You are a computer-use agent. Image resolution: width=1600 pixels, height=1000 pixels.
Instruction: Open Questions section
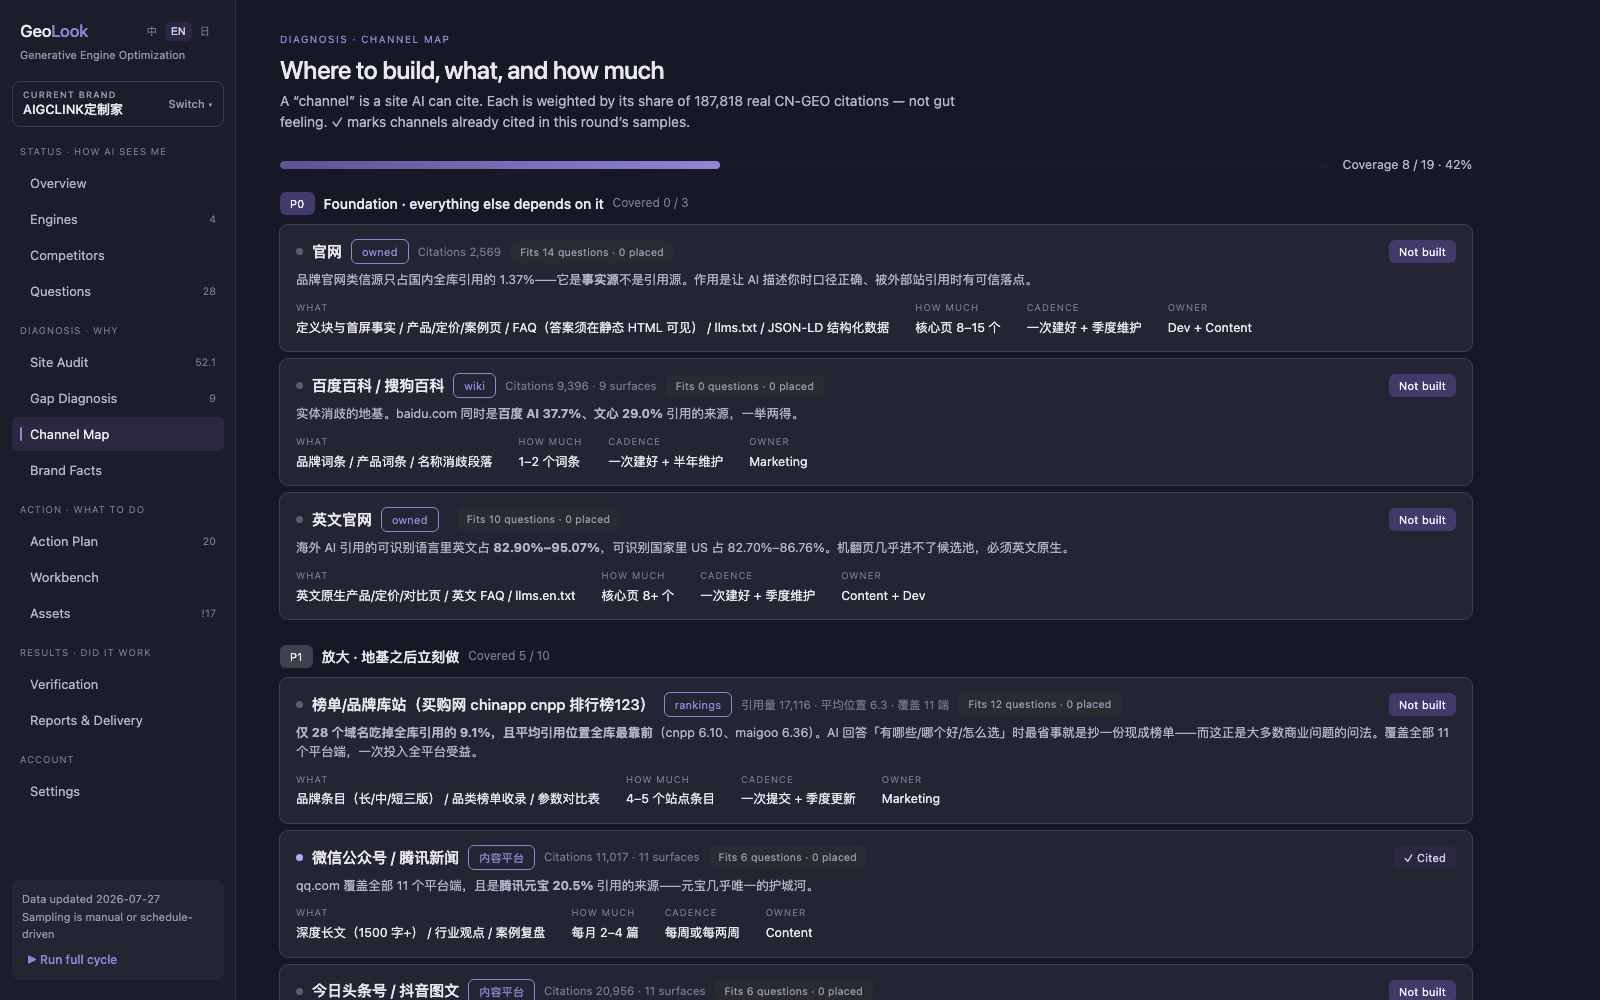coord(118,292)
